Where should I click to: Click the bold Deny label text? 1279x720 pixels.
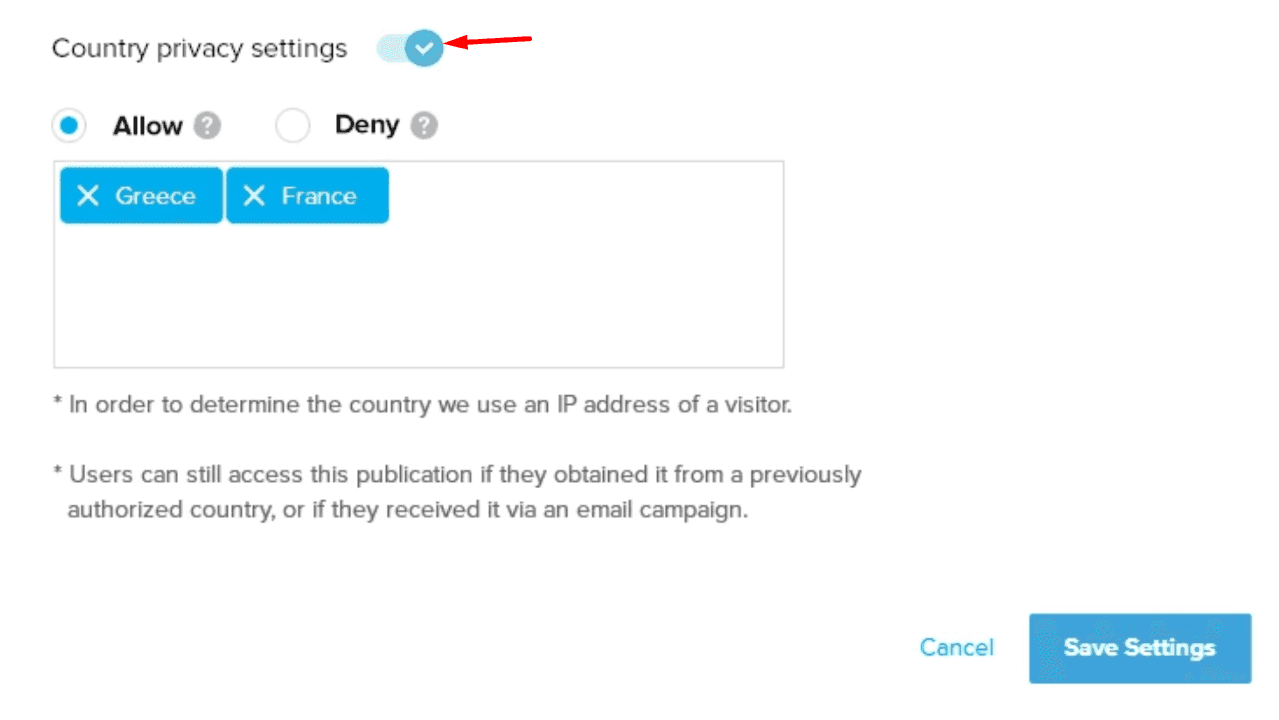point(367,126)
